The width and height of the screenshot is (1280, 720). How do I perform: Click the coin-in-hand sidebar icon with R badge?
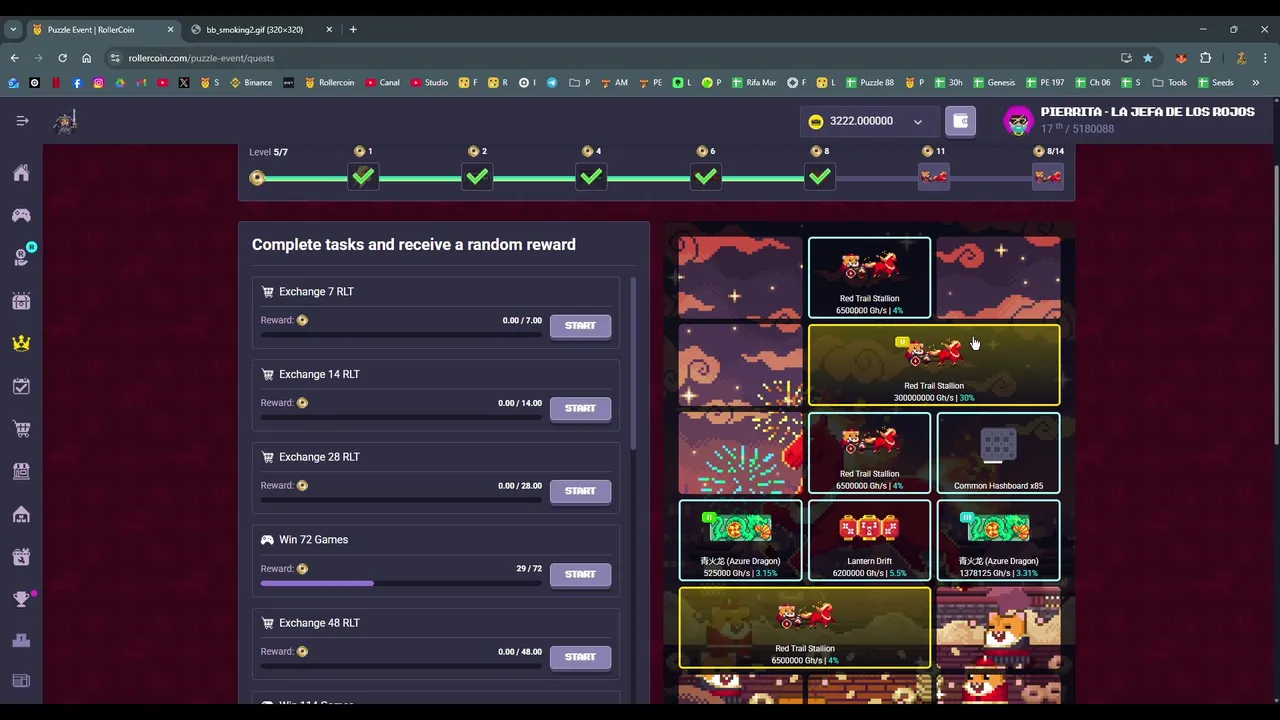point(21,258)
